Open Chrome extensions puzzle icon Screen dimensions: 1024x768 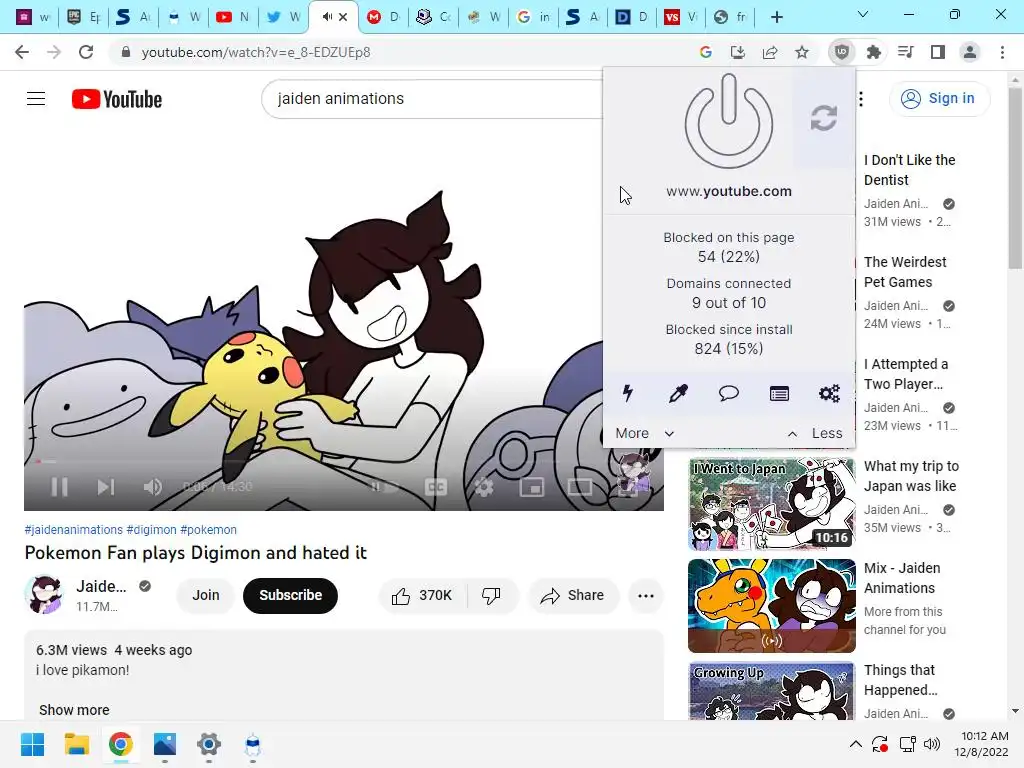[x=873, y=52]
